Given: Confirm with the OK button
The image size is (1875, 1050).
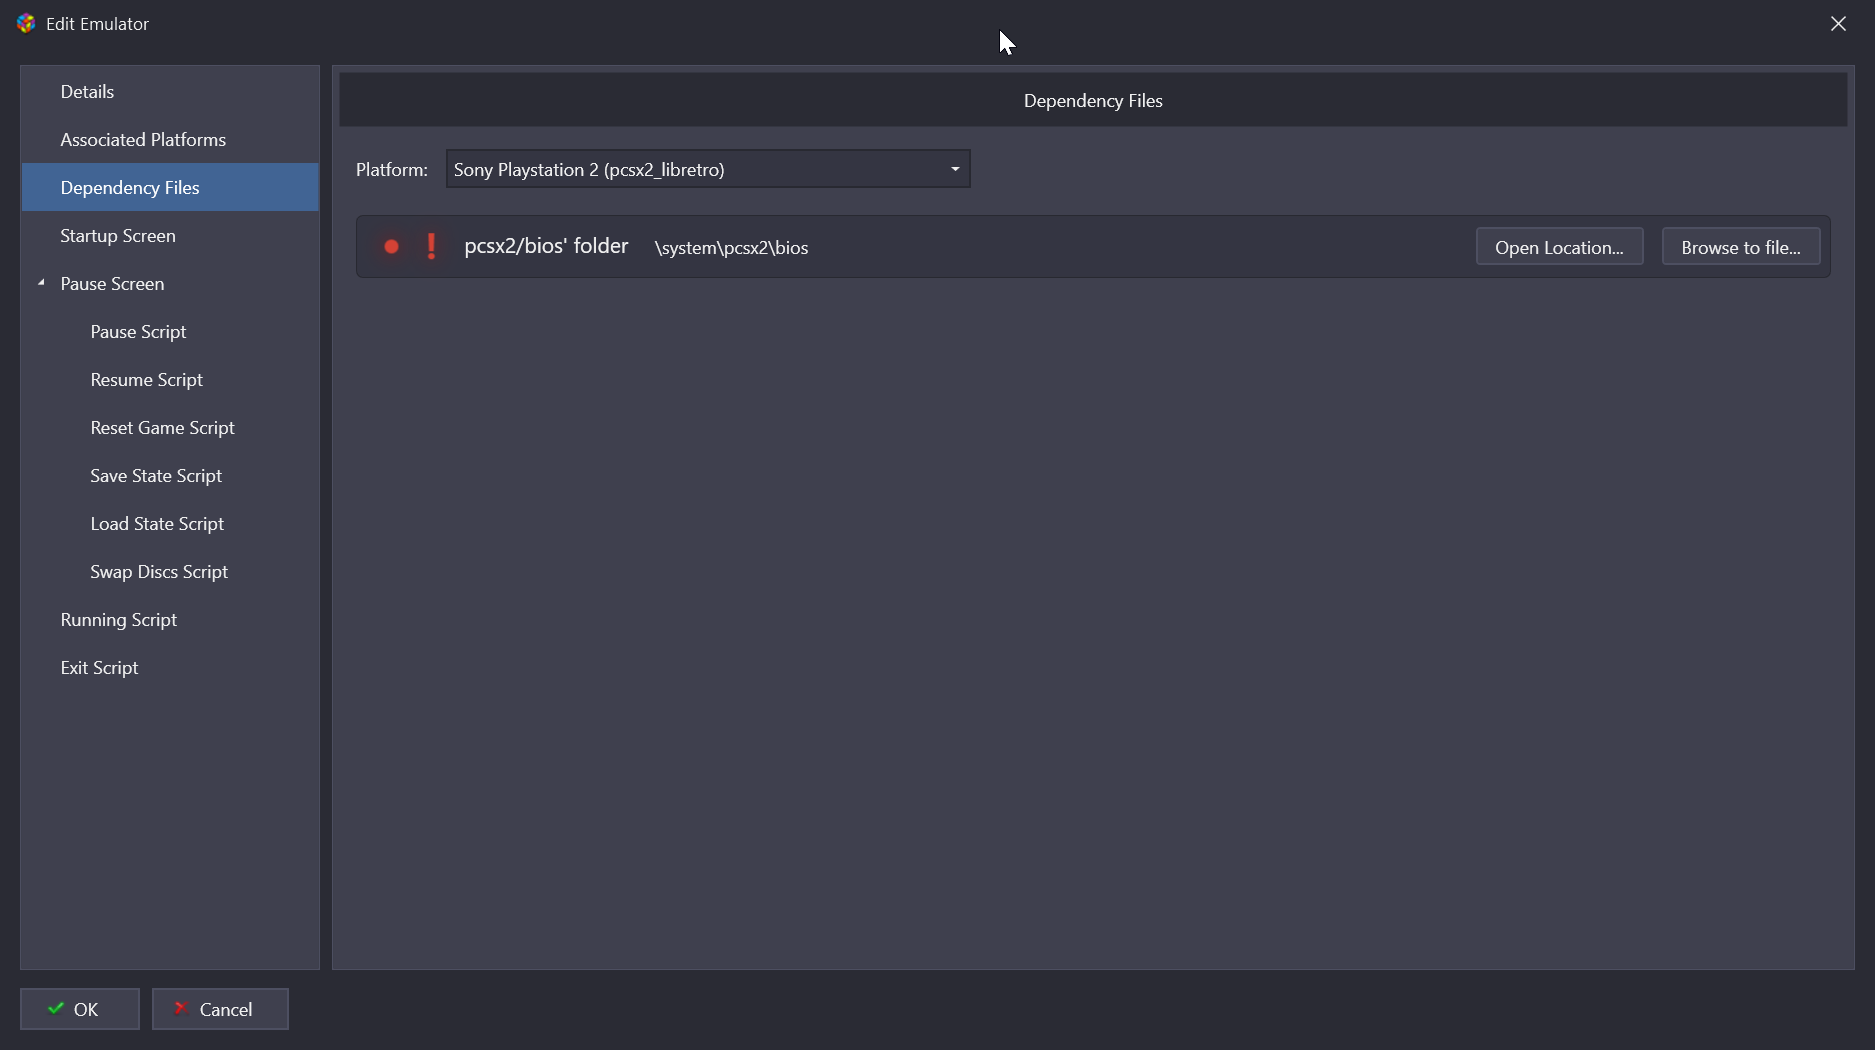Looking at the screenshot, I should (80, 1009).
